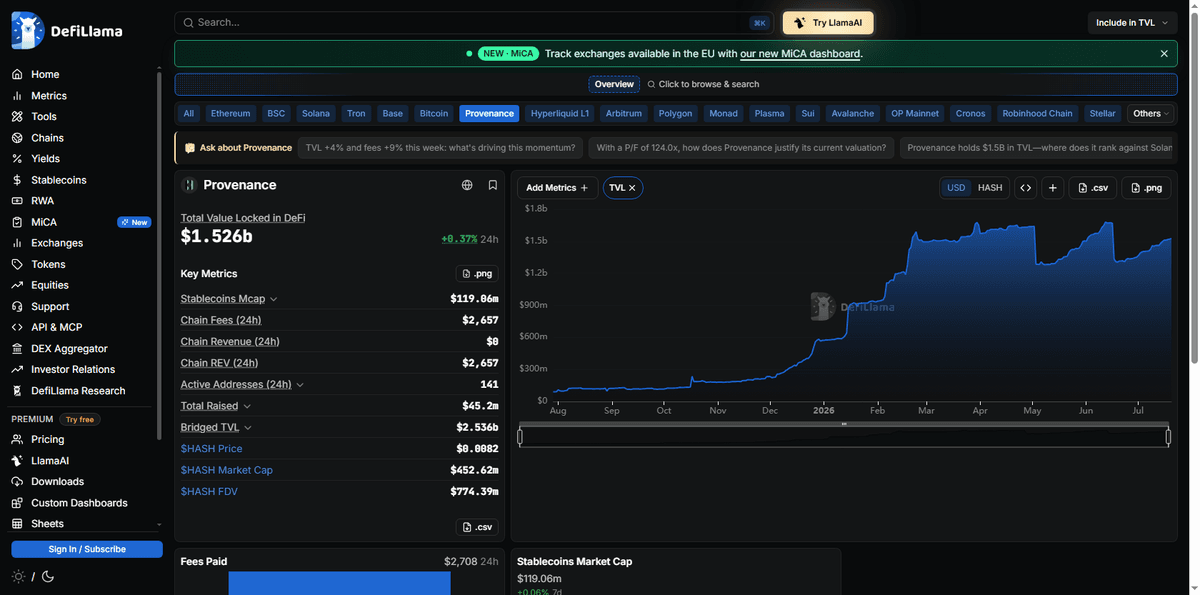The image size is (1200, 595).
Task: Open Add Metrics menu
Action: tap(557, 188)
